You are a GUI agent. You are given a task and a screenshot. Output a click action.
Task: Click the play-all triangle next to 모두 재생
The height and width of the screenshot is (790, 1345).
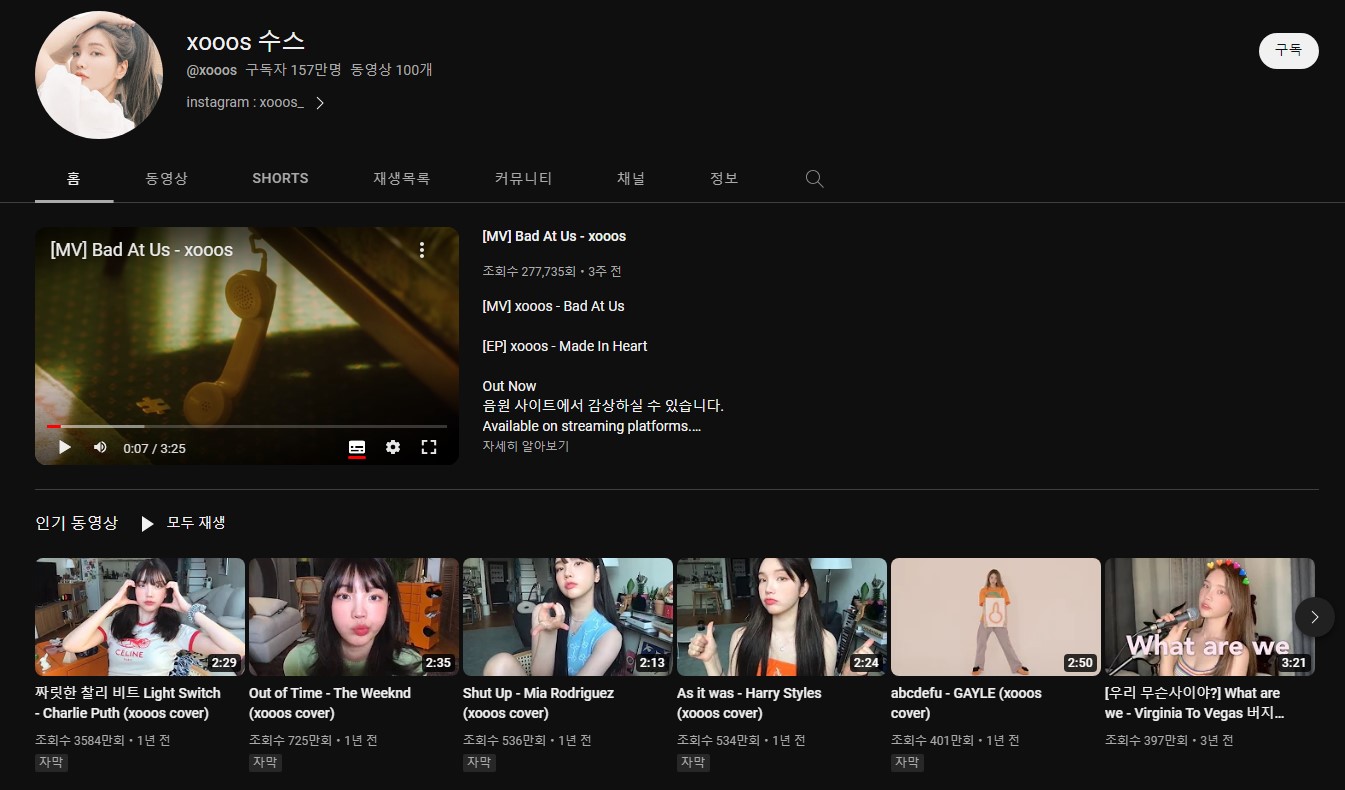coord(147,522)
